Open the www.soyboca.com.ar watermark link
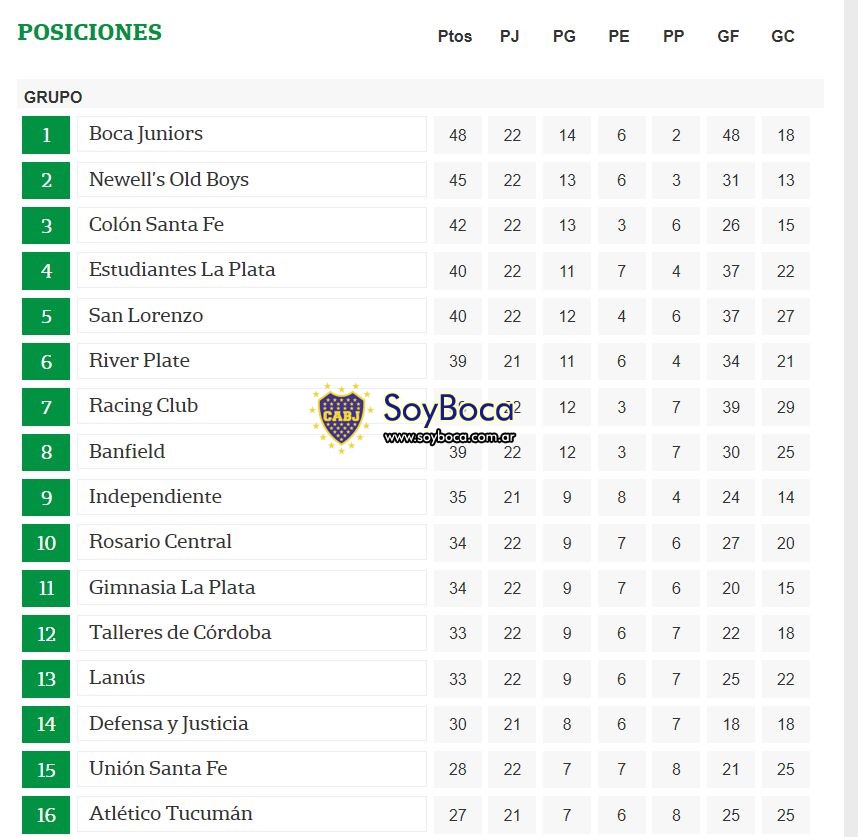Viewport: 858px width, 837px height. click(x=450, y=437)
